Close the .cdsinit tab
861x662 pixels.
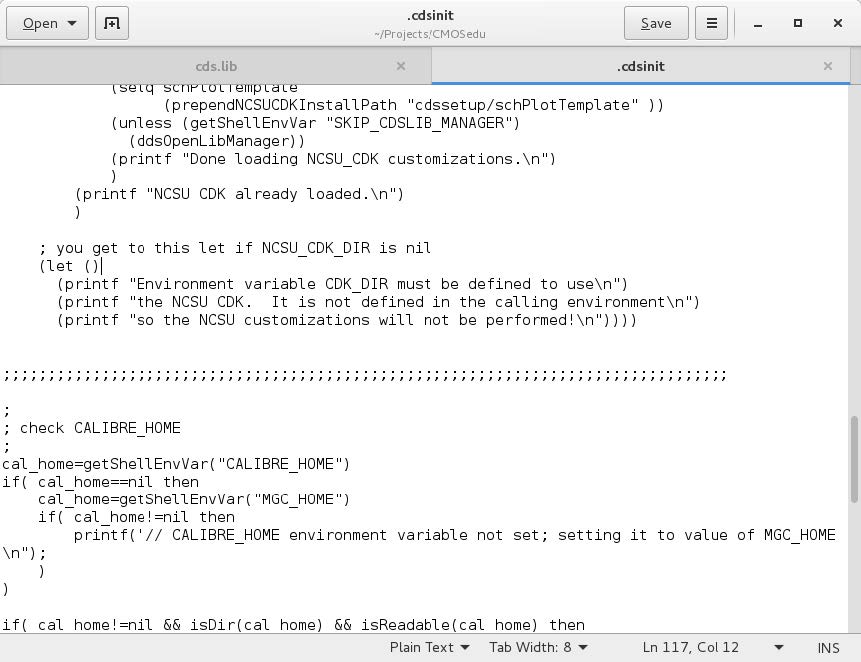click(x=828, y=66)
